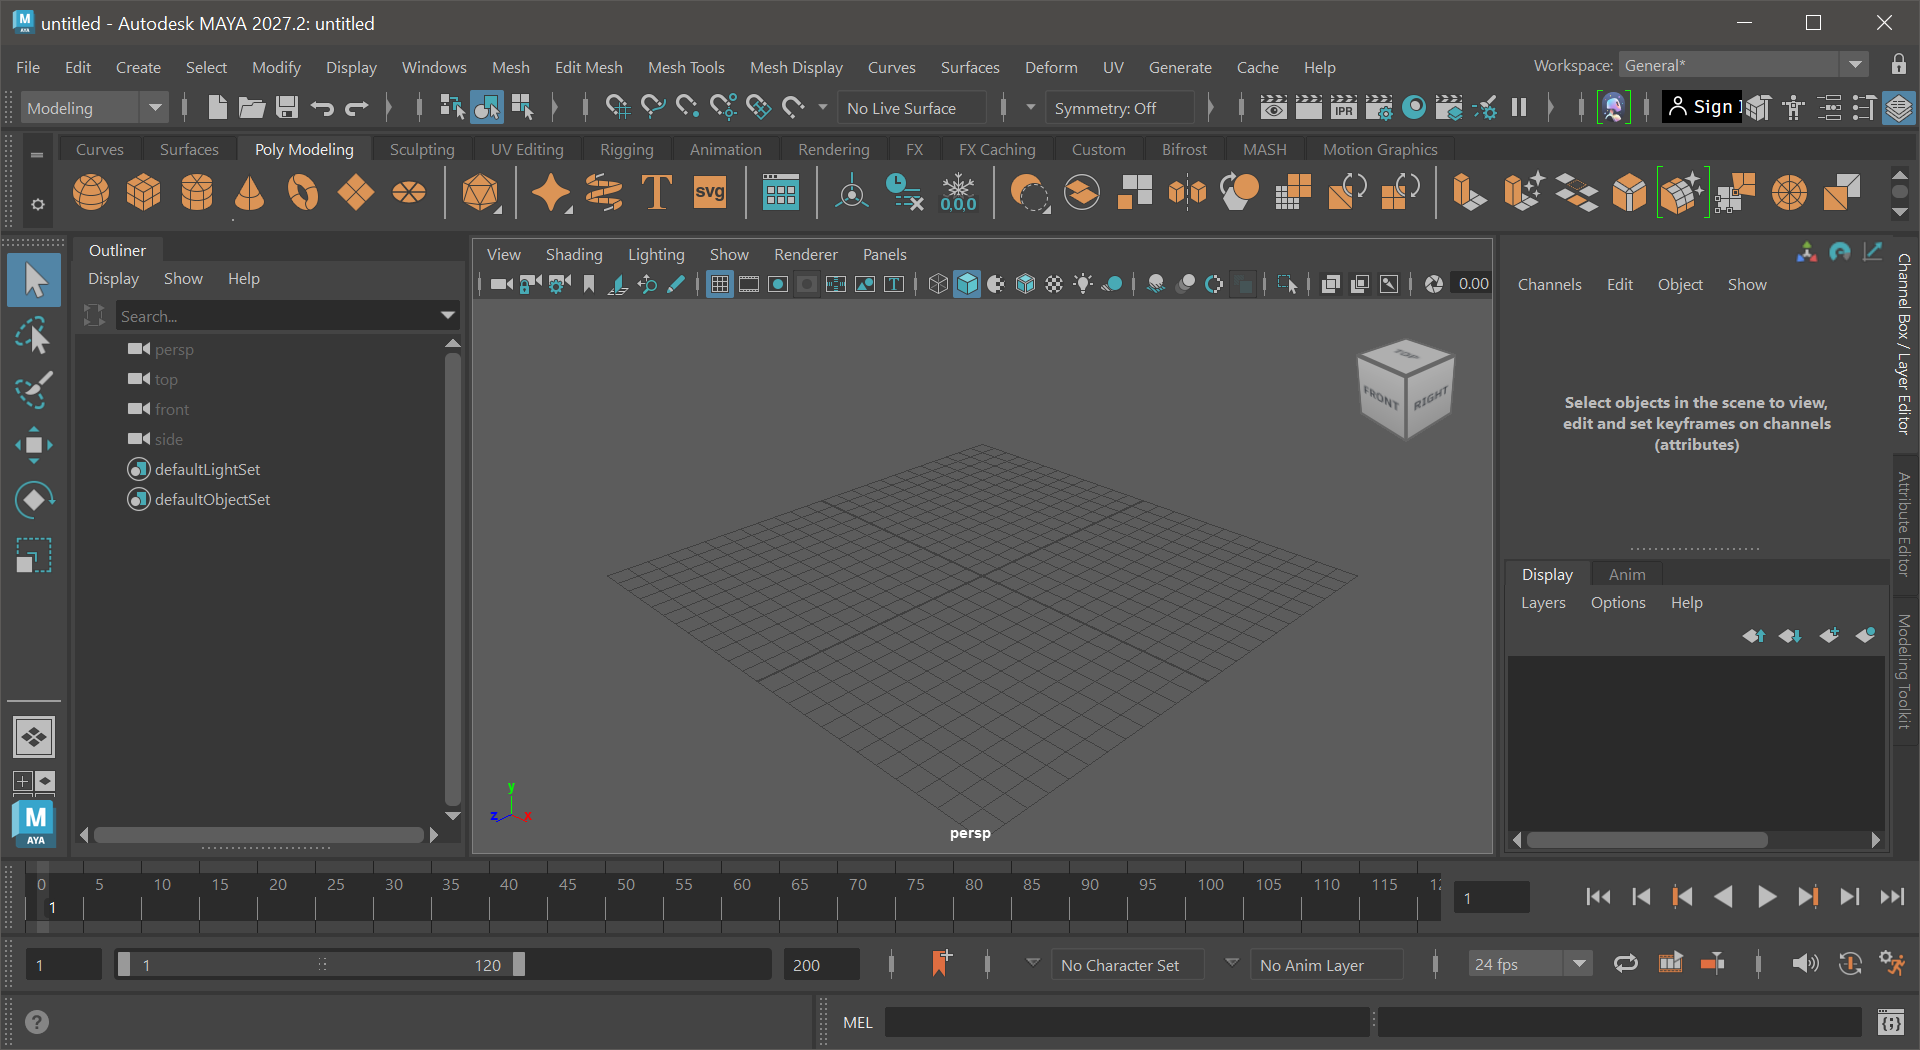The width and height of the screenshot is (1920, 1050).
Task: Create a polygon torus from the shelf
Action: 303,192
